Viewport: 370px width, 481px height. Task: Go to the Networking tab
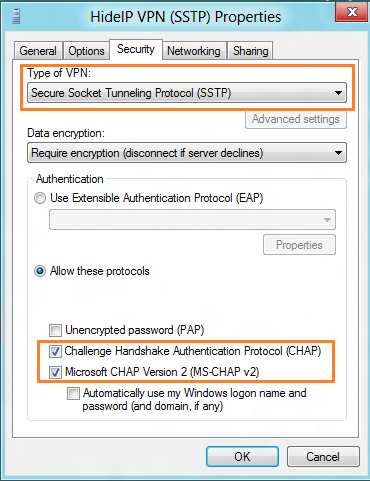point(194,51)
